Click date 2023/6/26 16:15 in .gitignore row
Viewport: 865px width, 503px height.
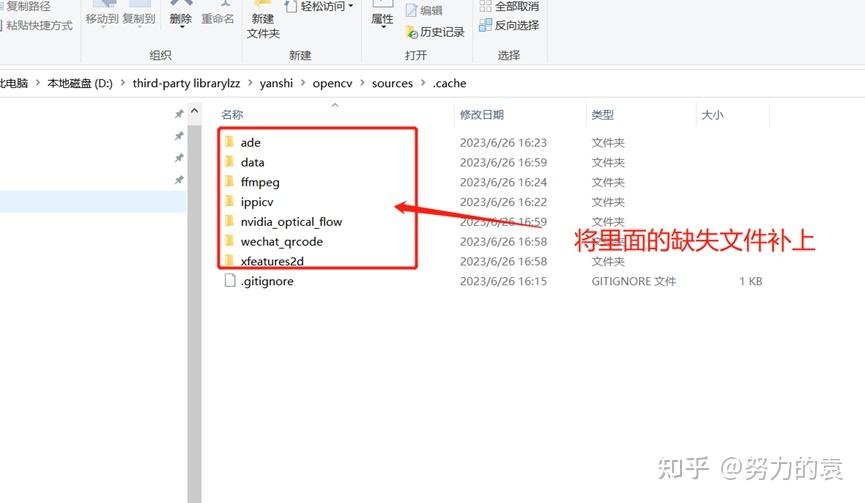[x=503, y=281]
